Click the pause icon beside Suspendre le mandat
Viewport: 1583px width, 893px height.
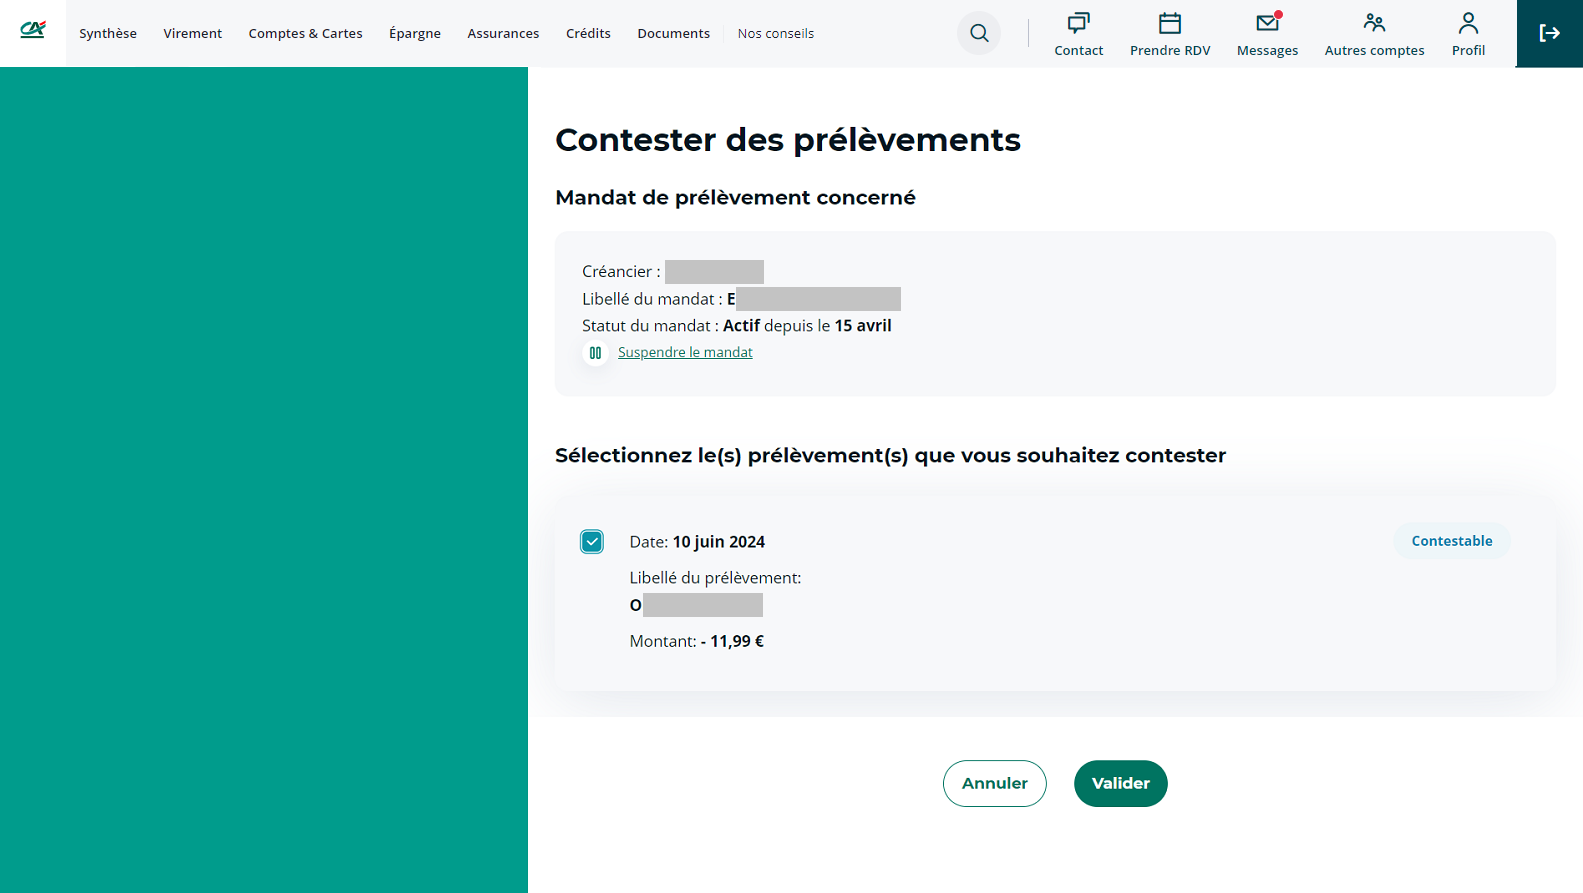(x=595, y=353)
